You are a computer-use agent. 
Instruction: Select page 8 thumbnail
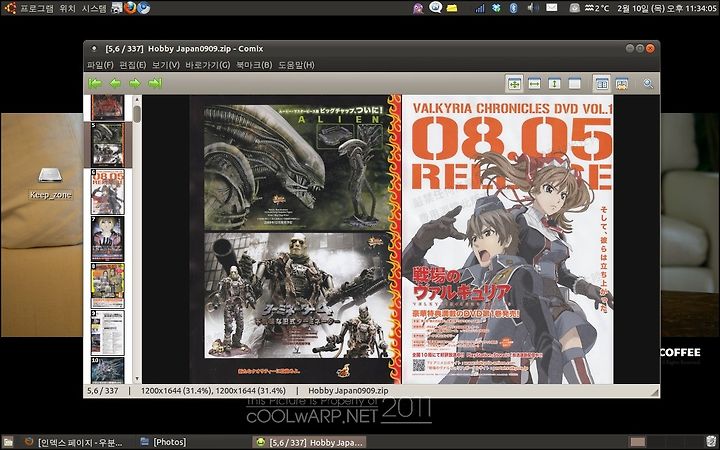tap(107, 286)
